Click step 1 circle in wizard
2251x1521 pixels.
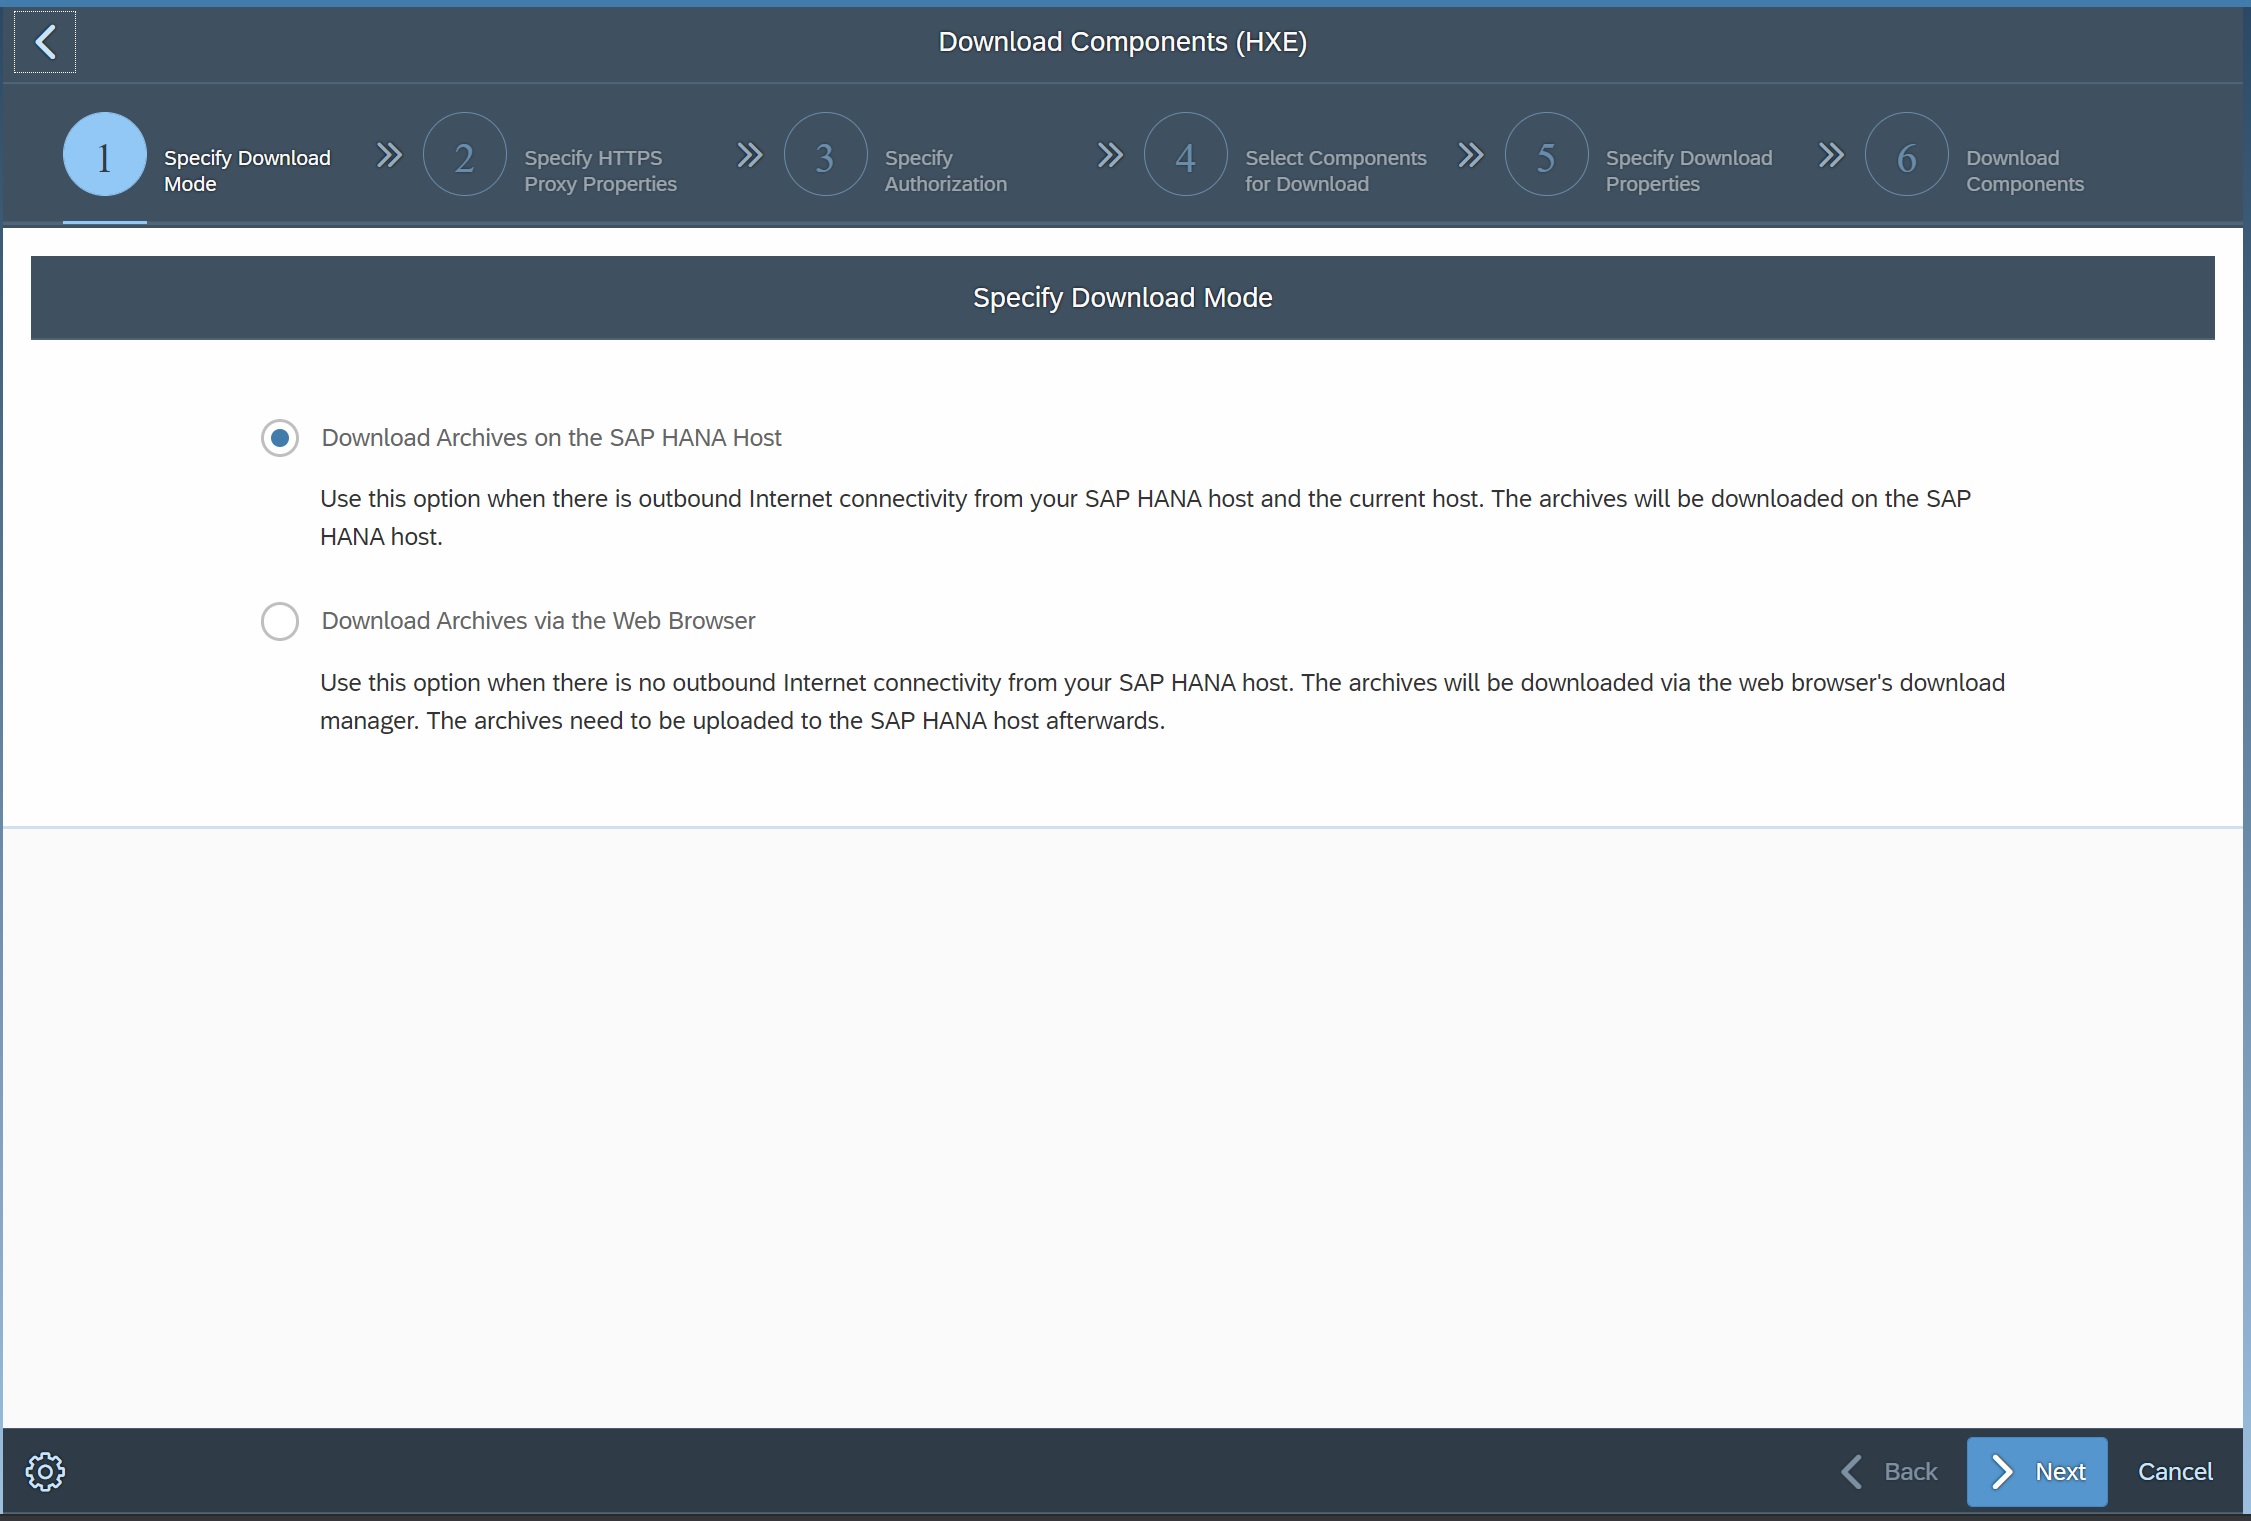[104, 155]
